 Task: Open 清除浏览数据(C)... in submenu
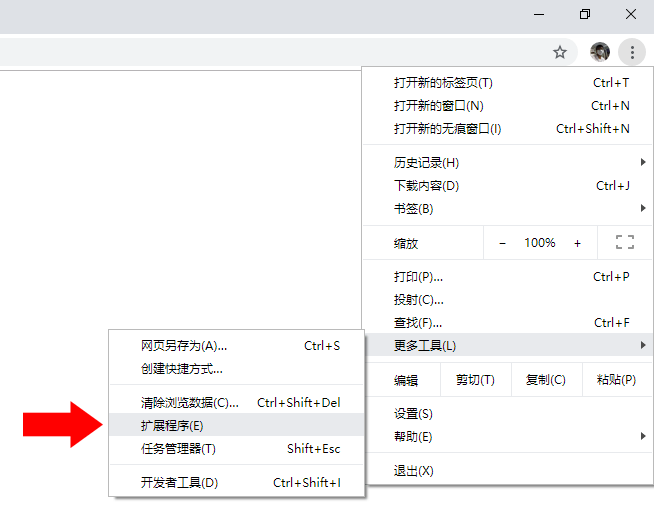[x=236, y=403]
